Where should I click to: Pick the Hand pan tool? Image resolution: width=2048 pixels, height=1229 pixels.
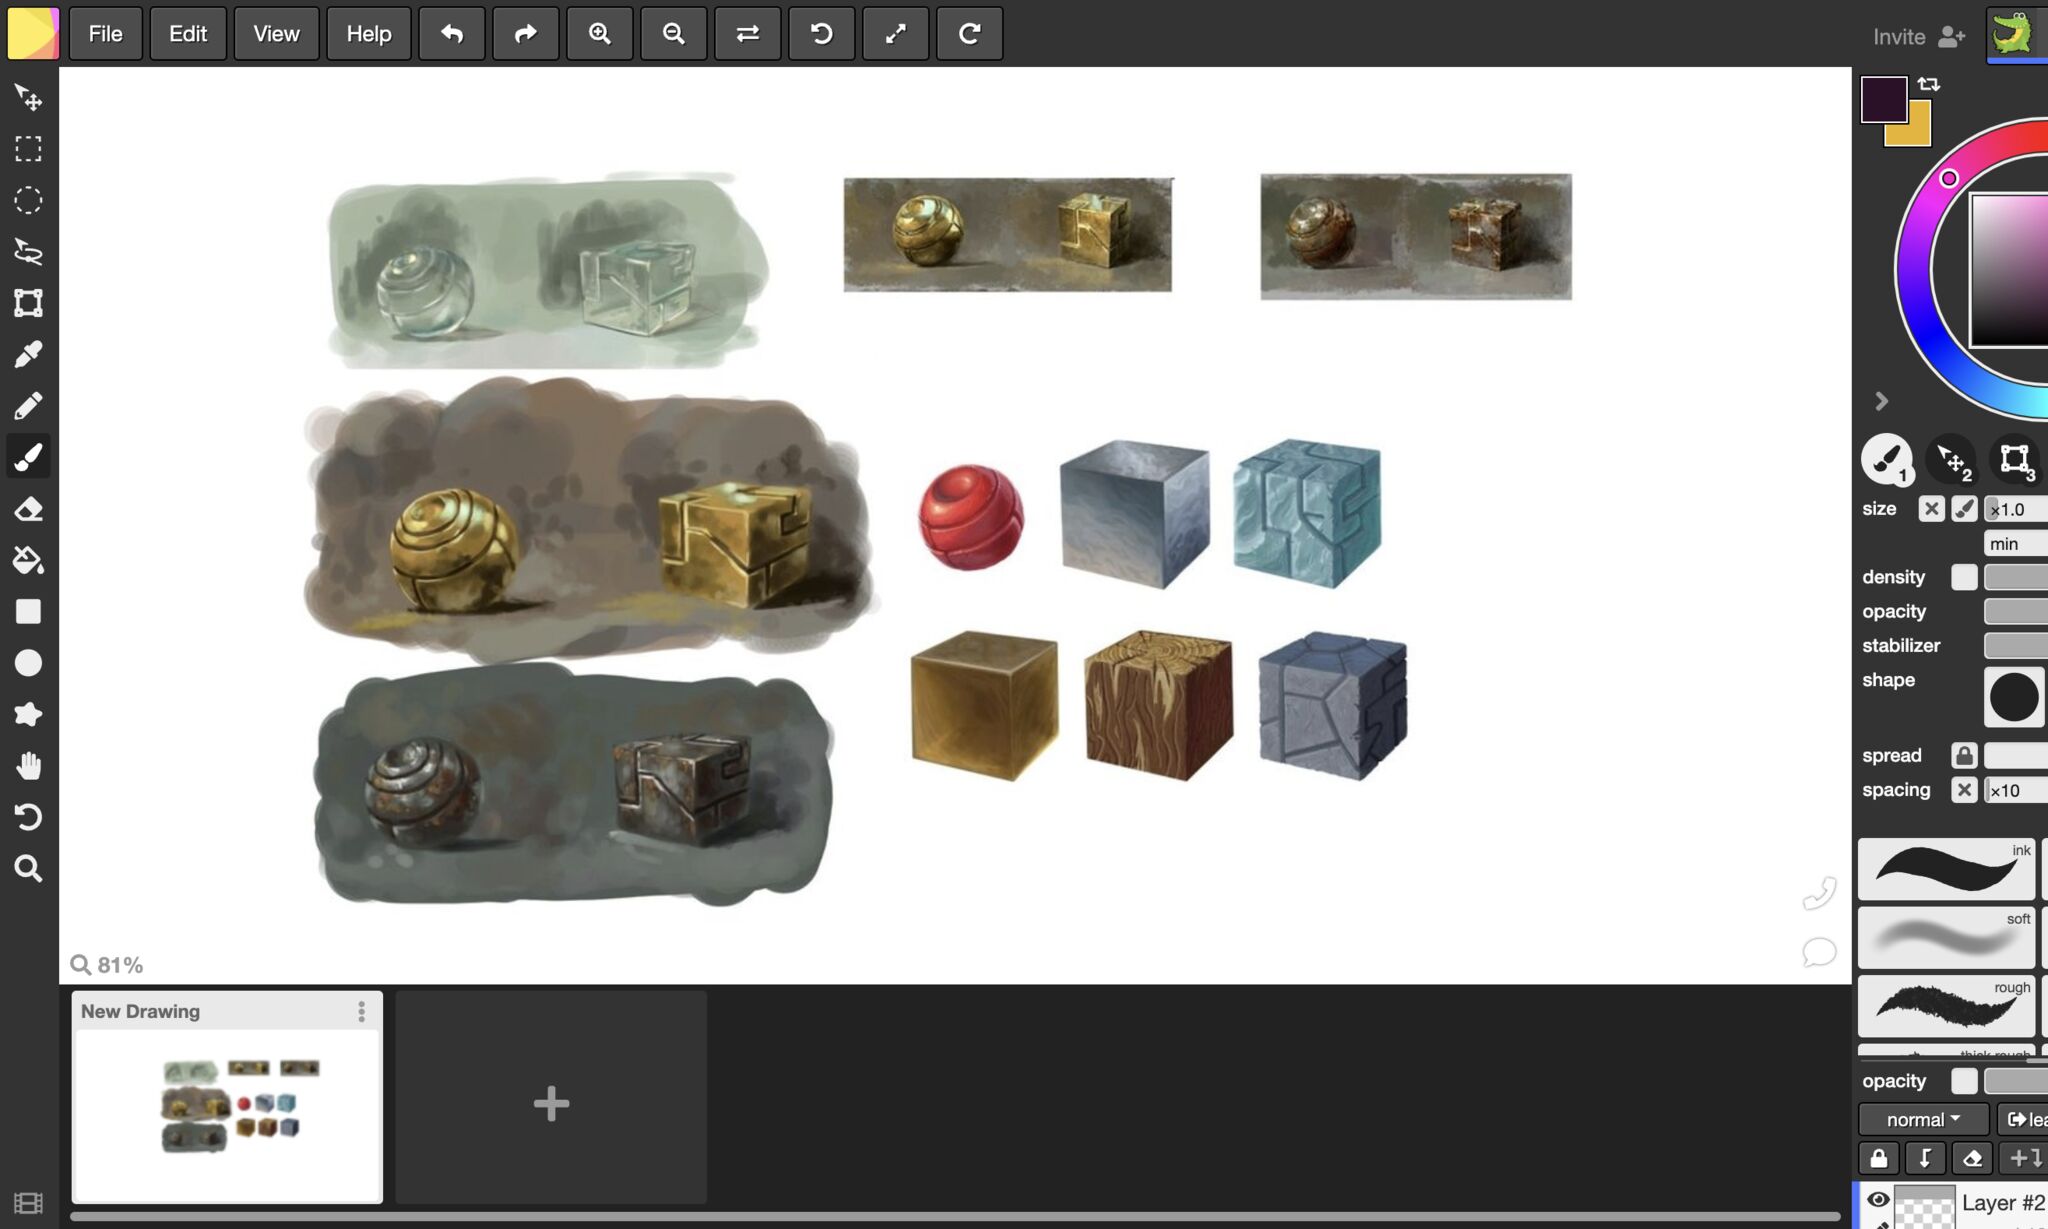click(28, 766)
